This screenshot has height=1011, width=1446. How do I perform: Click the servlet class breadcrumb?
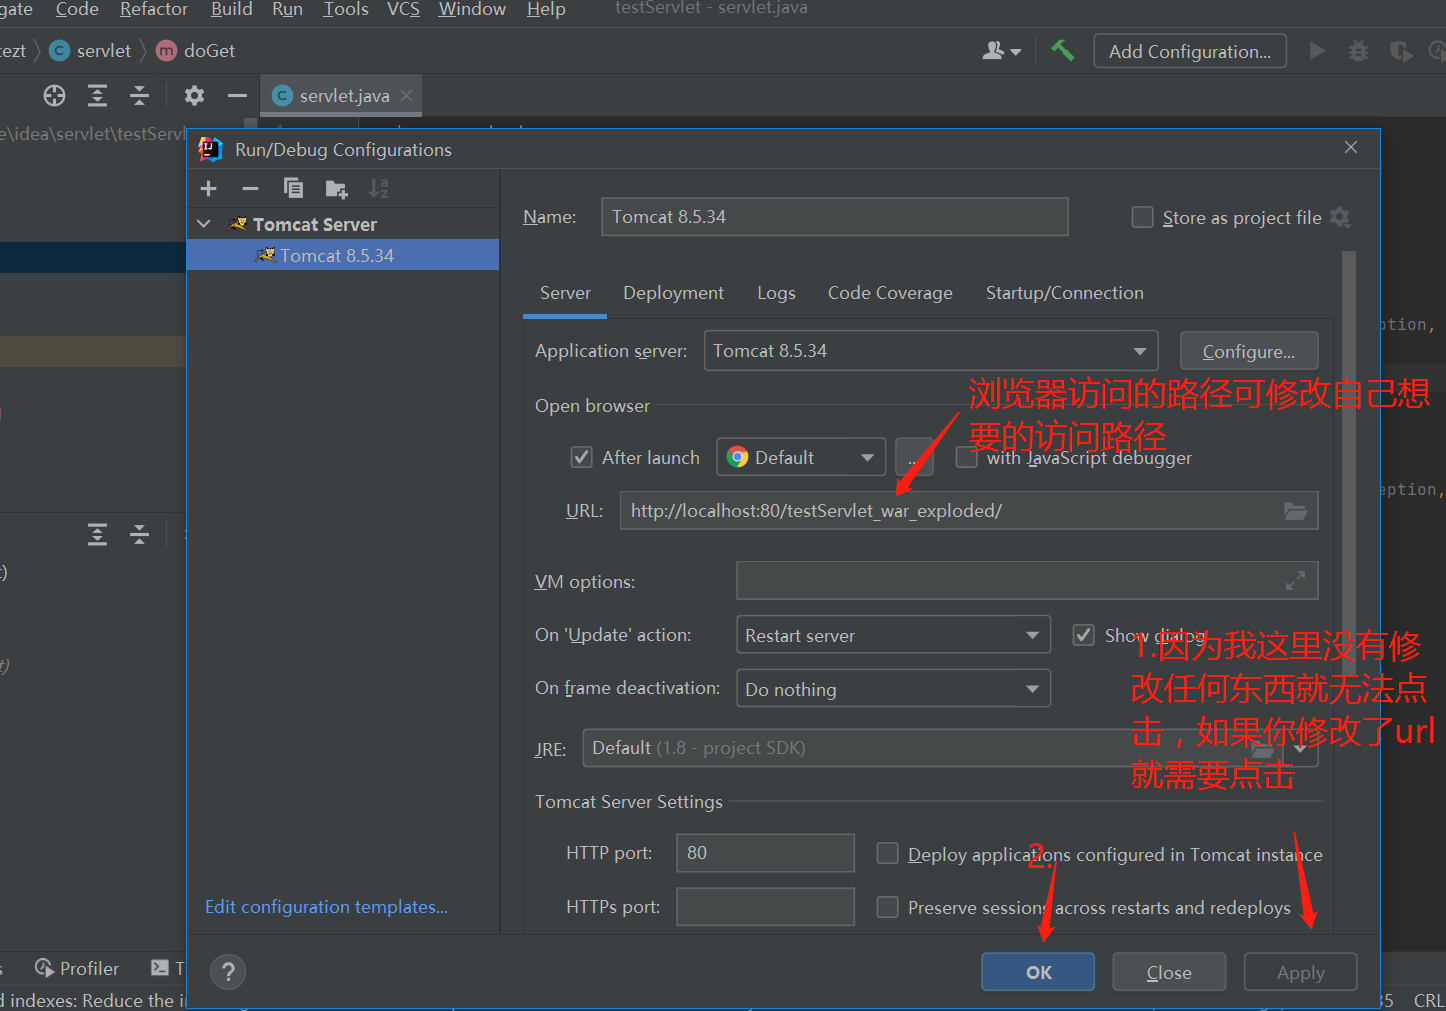coord(91,51)
